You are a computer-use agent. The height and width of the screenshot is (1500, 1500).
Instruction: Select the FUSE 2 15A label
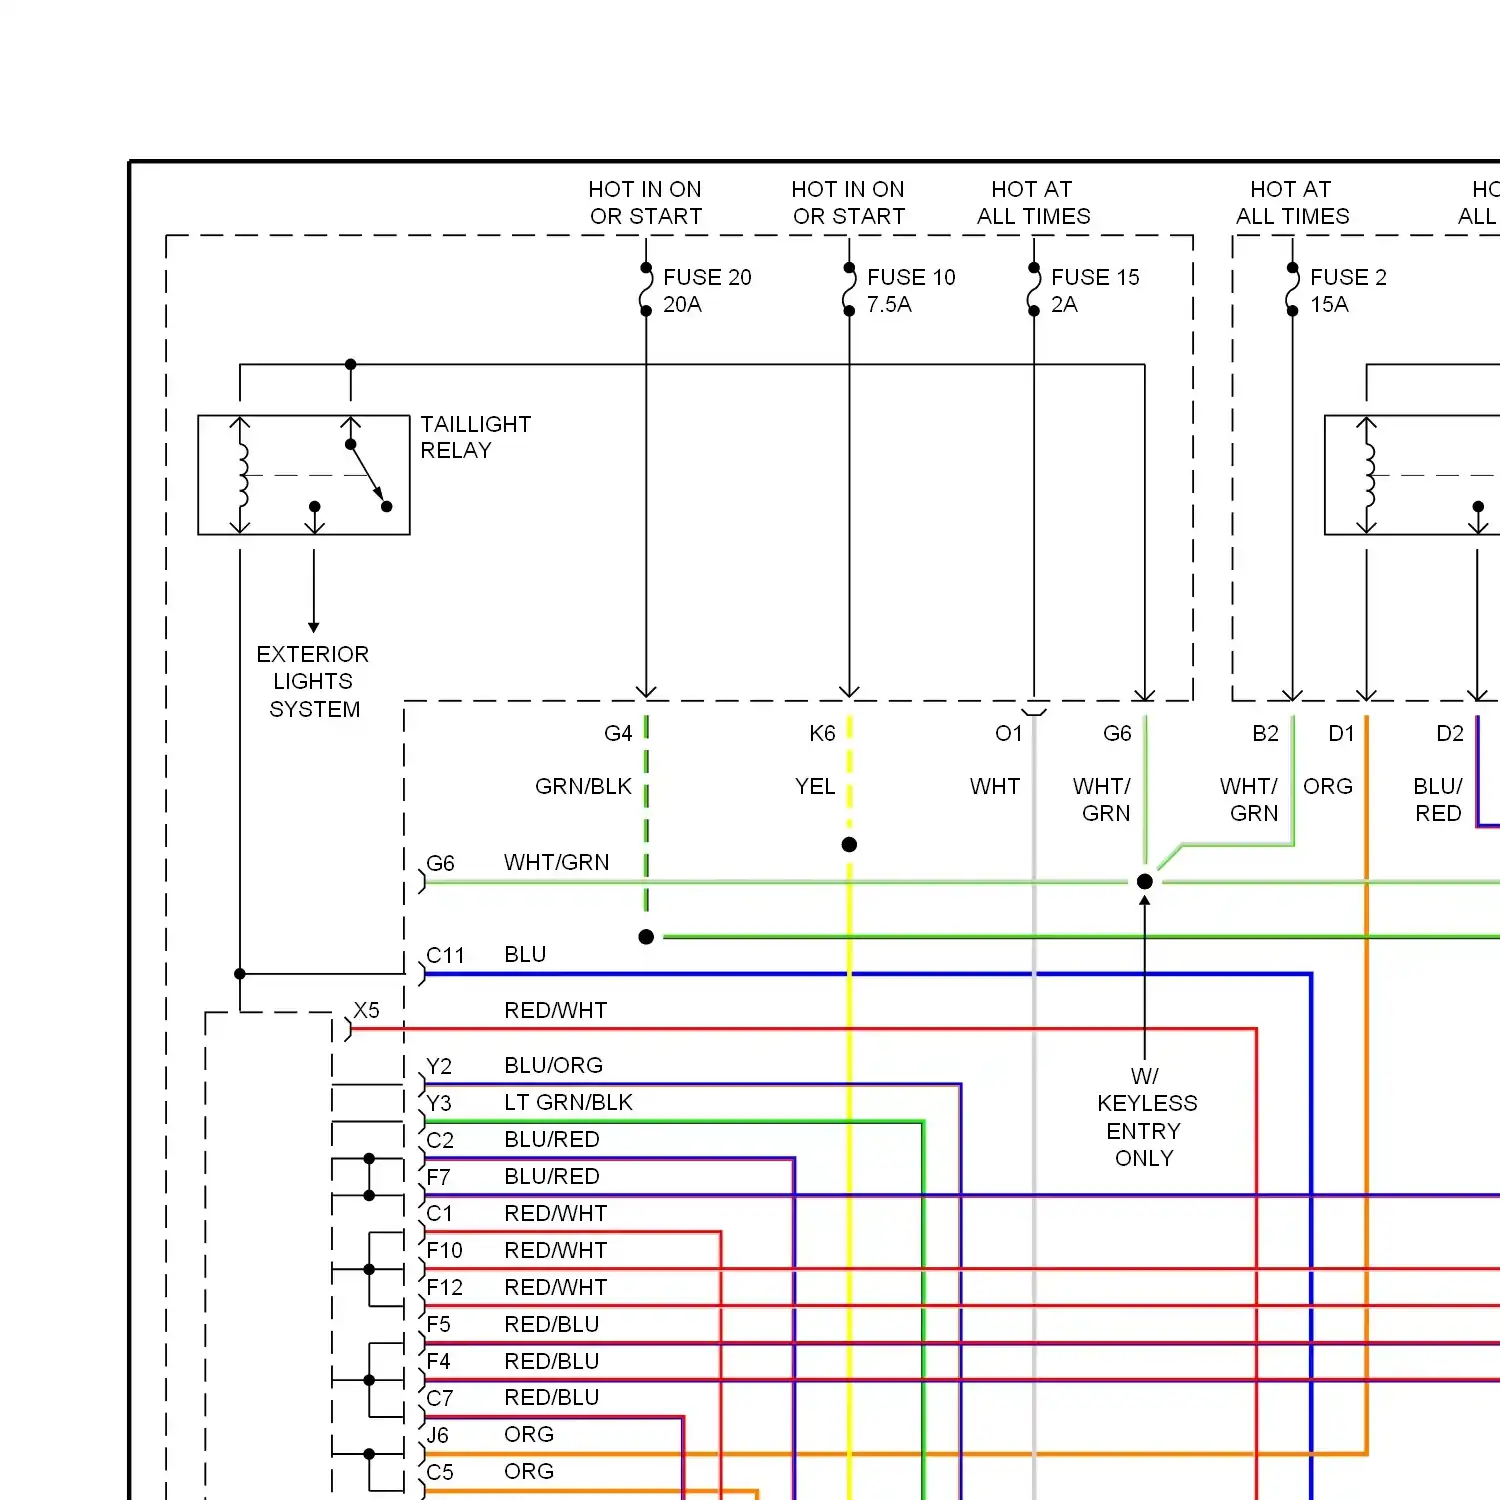coord(1348,290)
